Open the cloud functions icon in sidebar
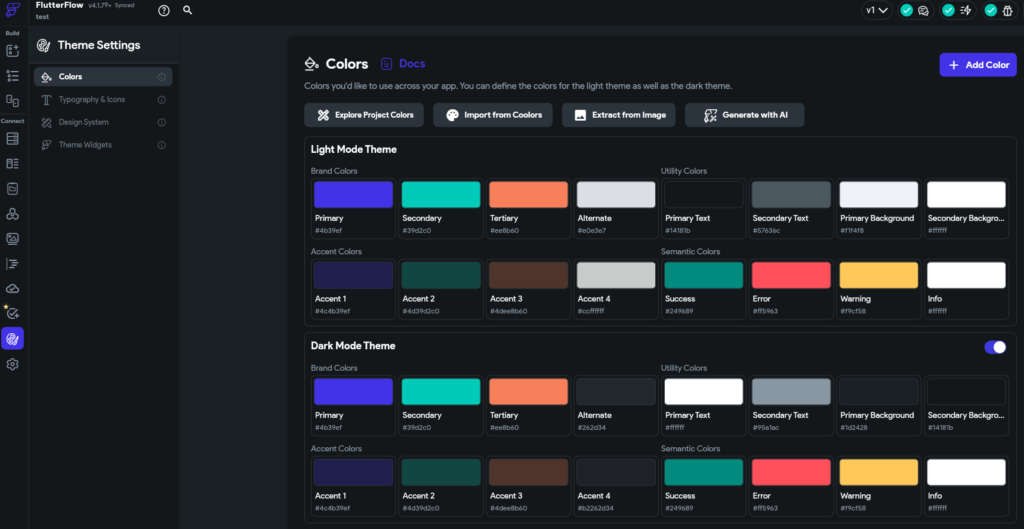The width and height of the screenshot is (1024, 529). pos(13,289)
